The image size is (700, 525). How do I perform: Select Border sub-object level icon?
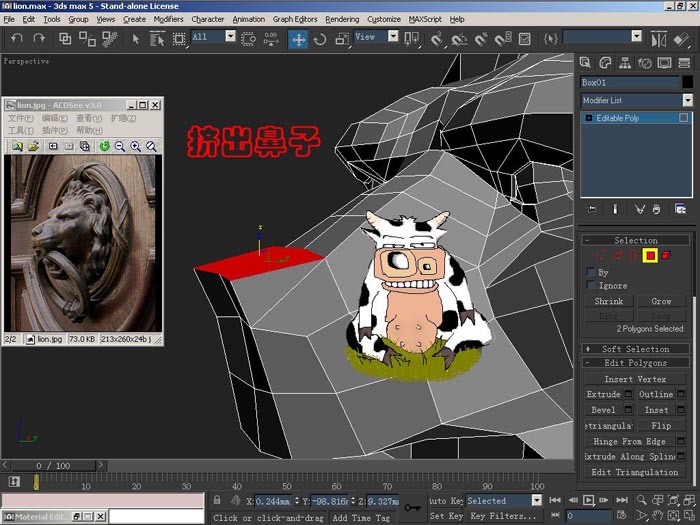click(x=633, y=255)
